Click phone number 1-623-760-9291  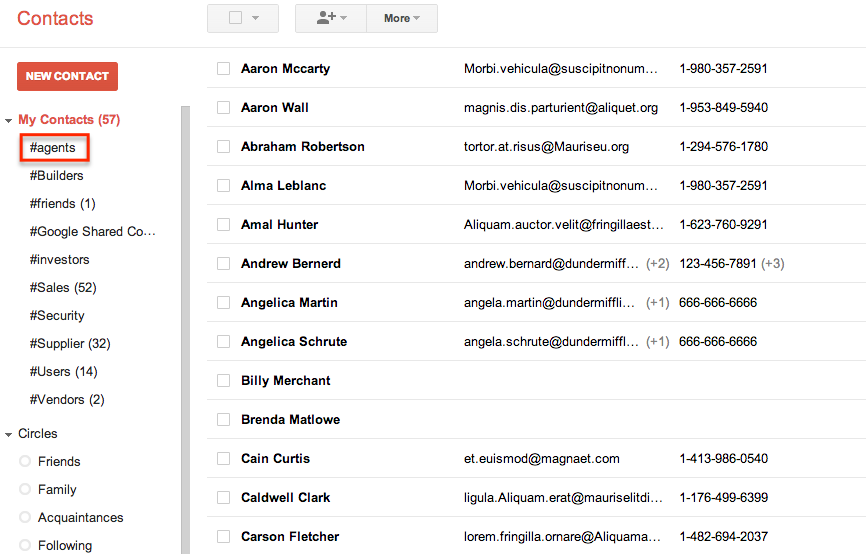[x=723, y=224]
